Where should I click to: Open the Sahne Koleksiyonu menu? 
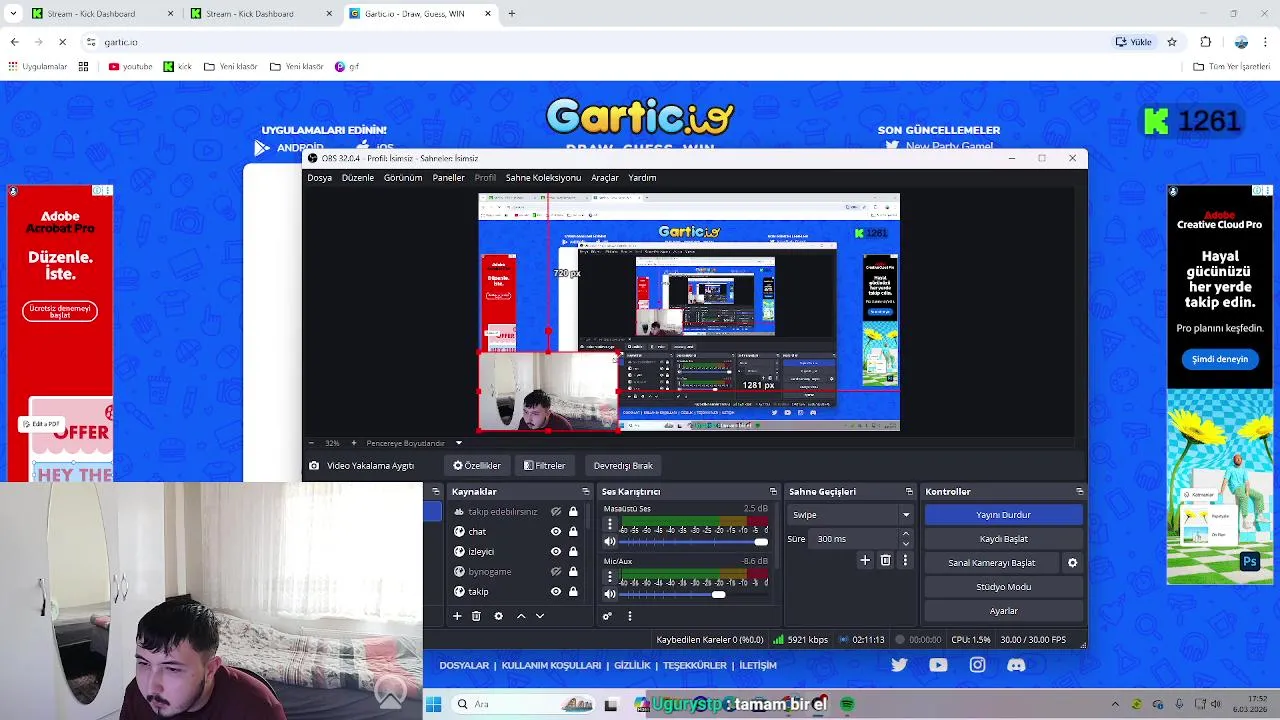543,178
